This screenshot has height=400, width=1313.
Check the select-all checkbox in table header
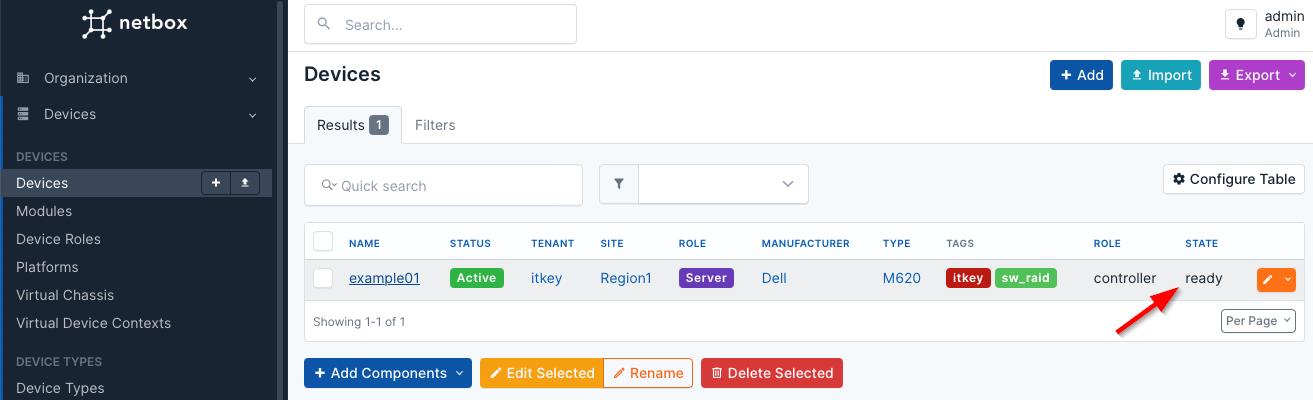click(323, 242)
